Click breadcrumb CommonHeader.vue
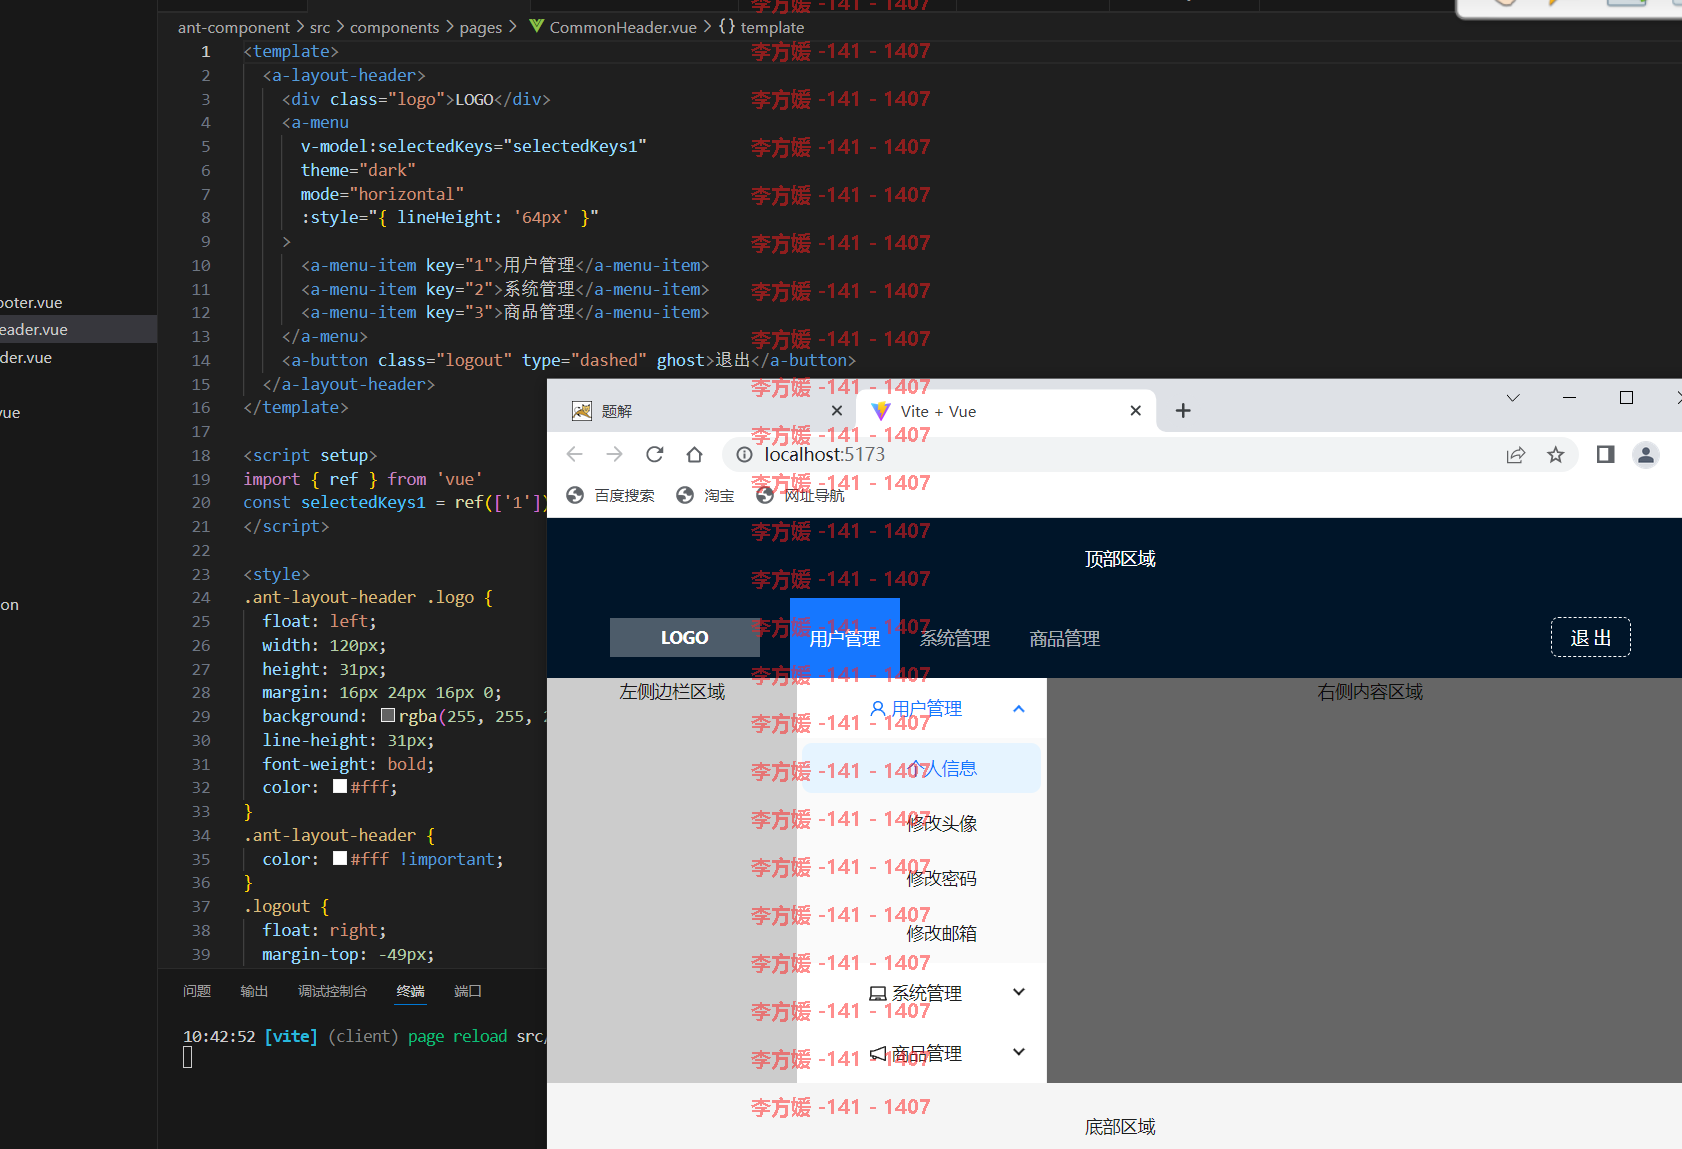Viewport: 1682px width, 1149px height. tap(623, 27)
